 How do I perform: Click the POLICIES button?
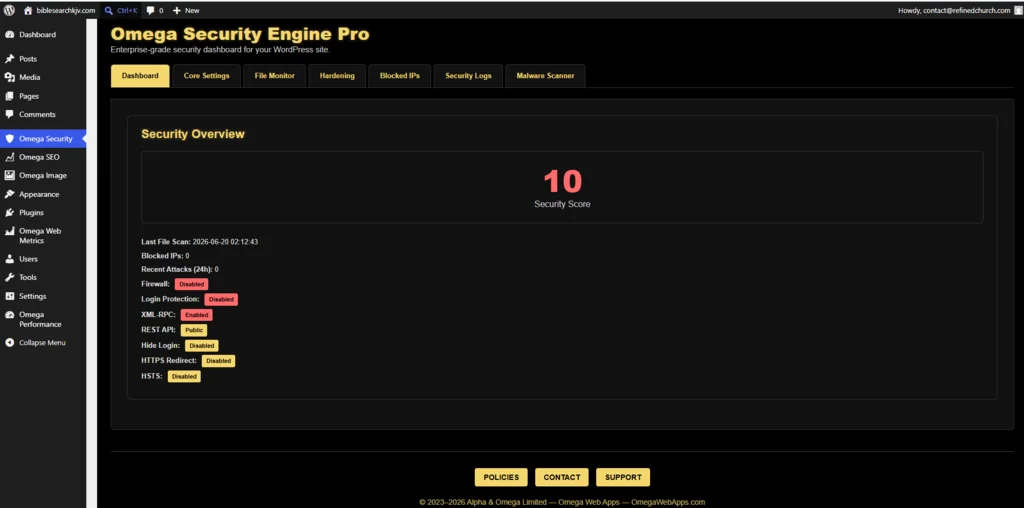click(501, 477)
